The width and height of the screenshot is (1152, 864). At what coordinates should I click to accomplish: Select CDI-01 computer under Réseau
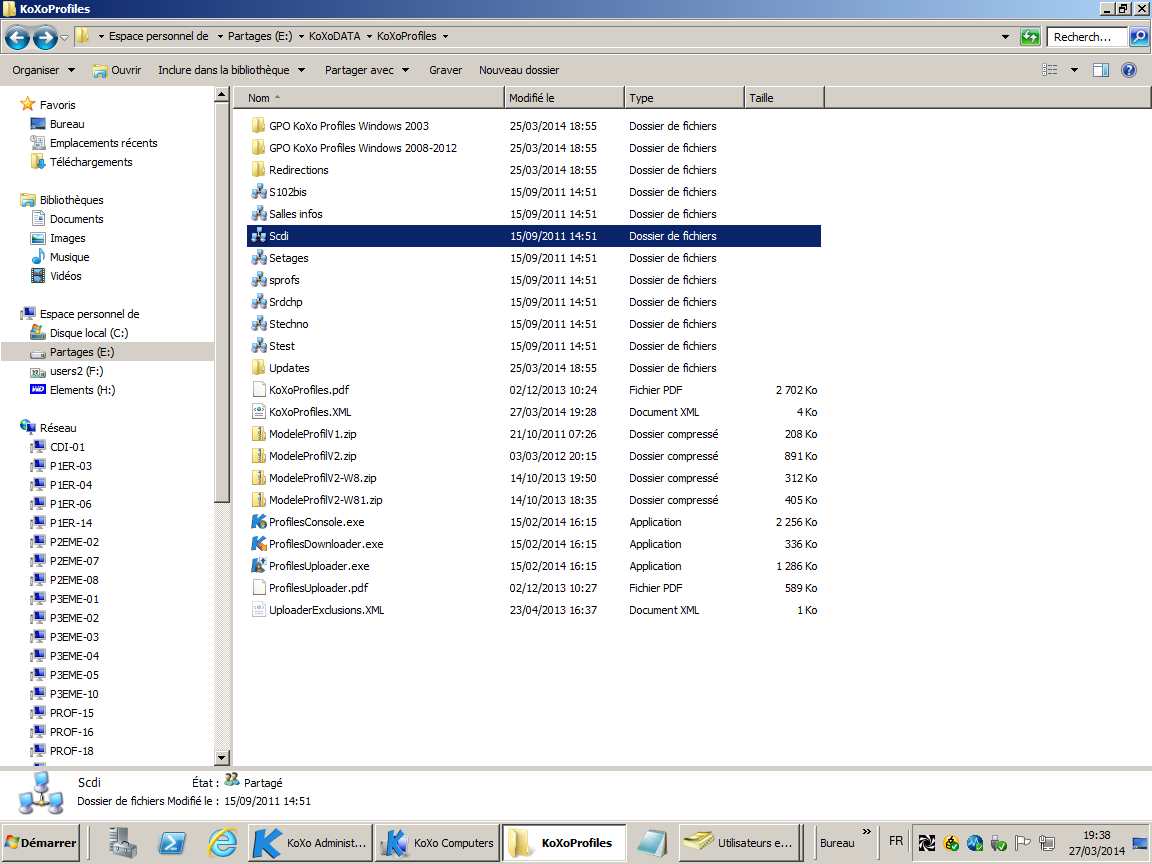[67, 447]
